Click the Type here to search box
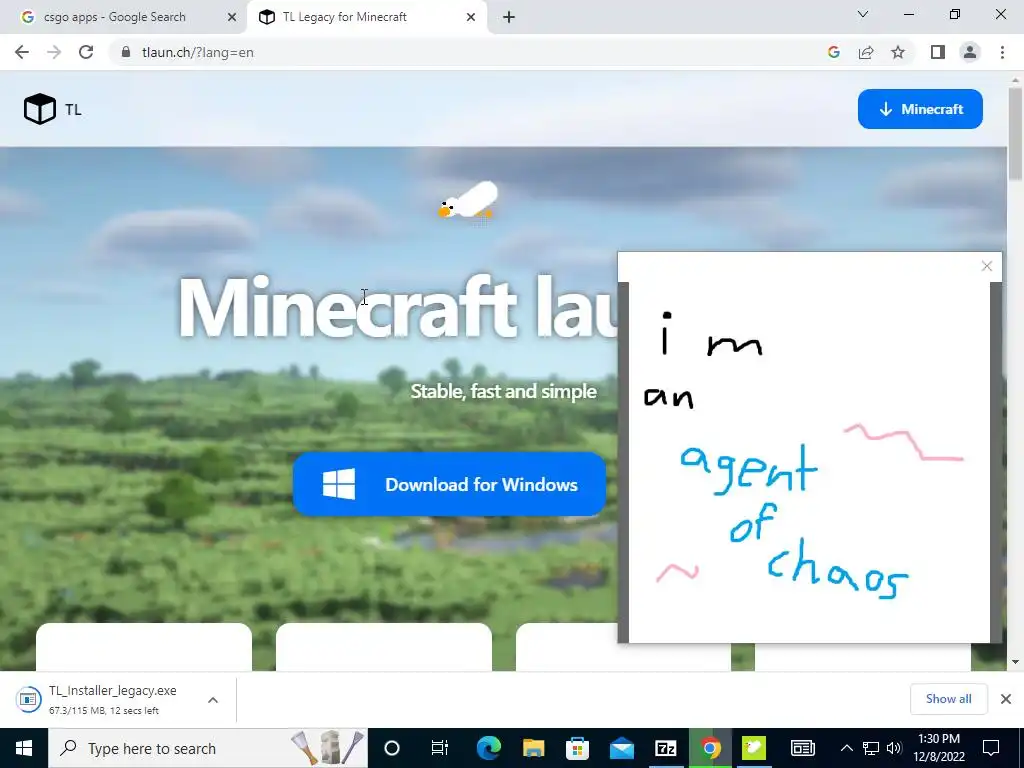This screenshot has height=768, width=1024. pos(208,748)
